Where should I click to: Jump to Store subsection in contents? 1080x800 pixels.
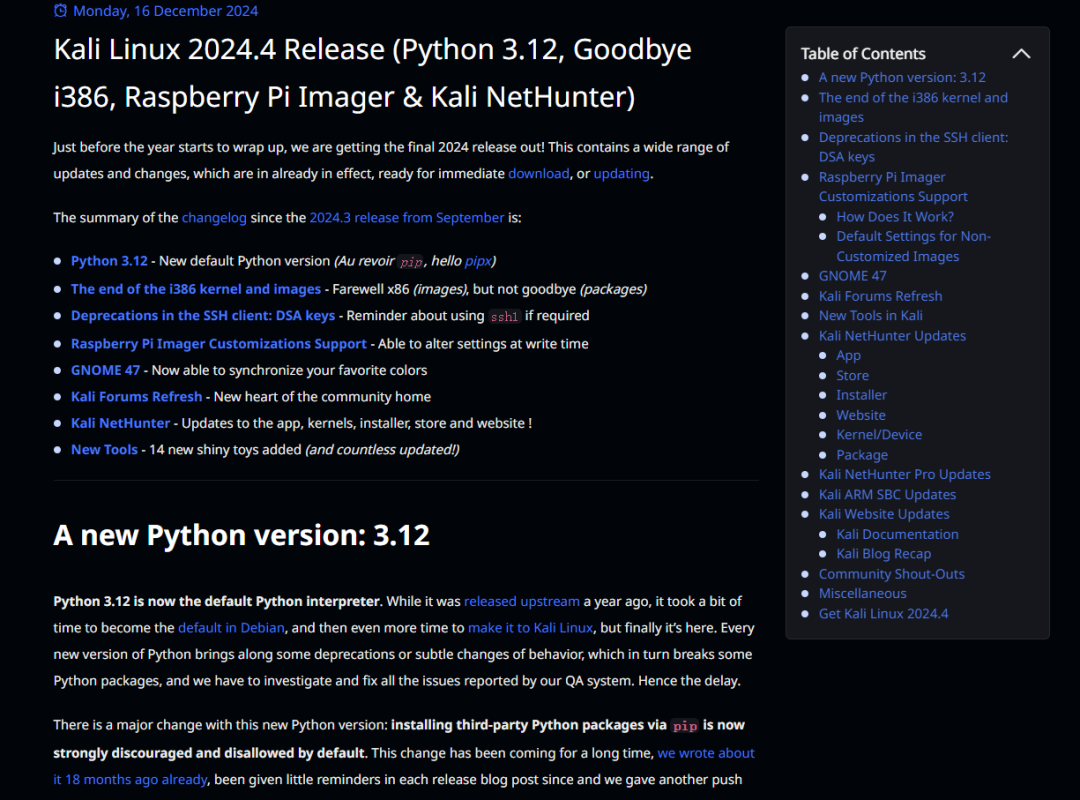tap(852, 376)
